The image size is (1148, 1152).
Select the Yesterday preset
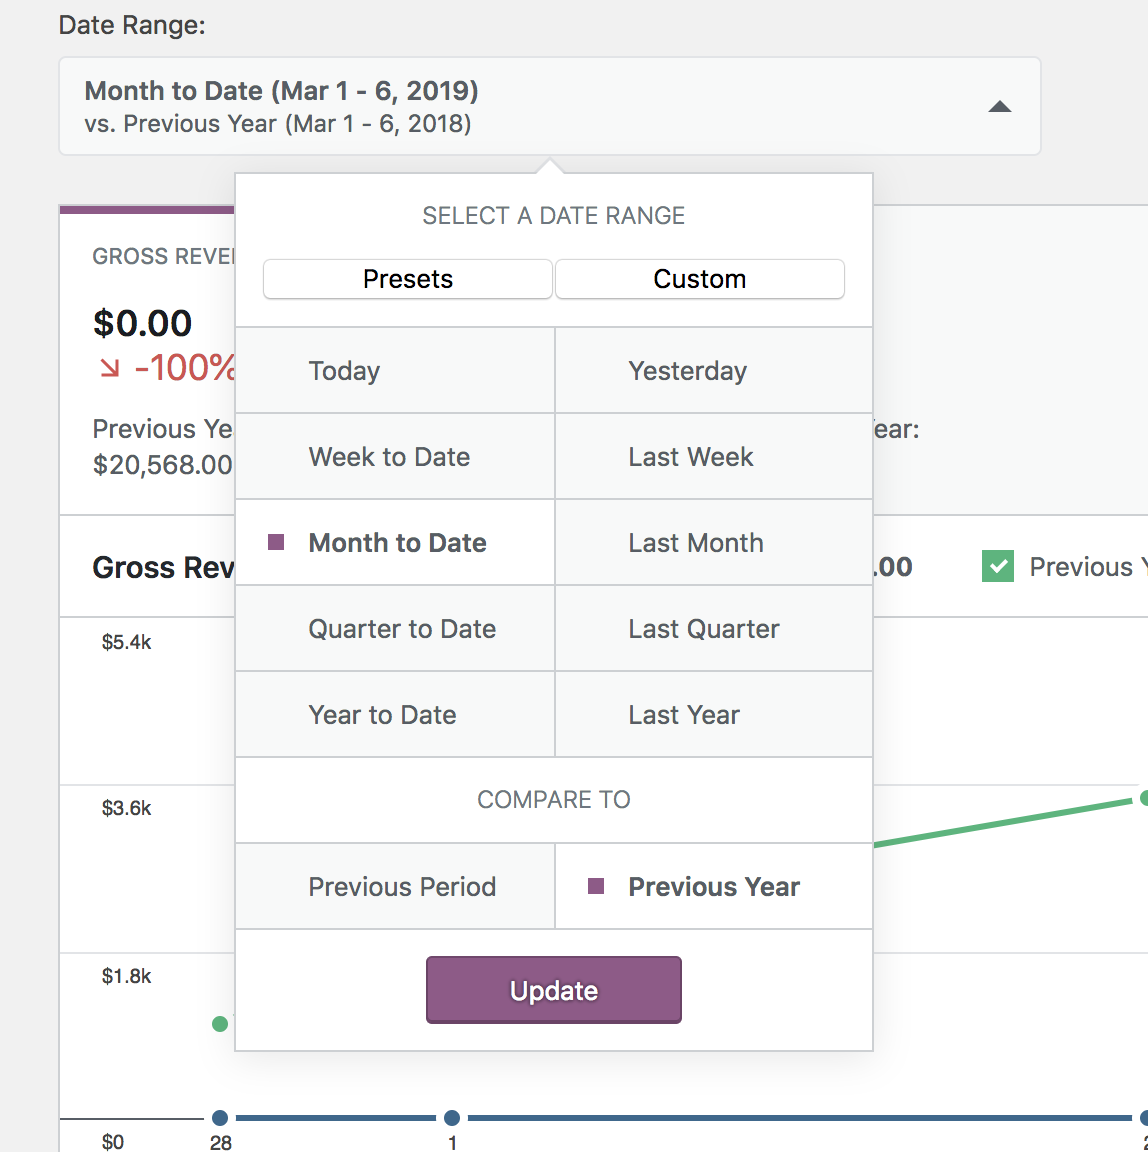coord(714,370)
